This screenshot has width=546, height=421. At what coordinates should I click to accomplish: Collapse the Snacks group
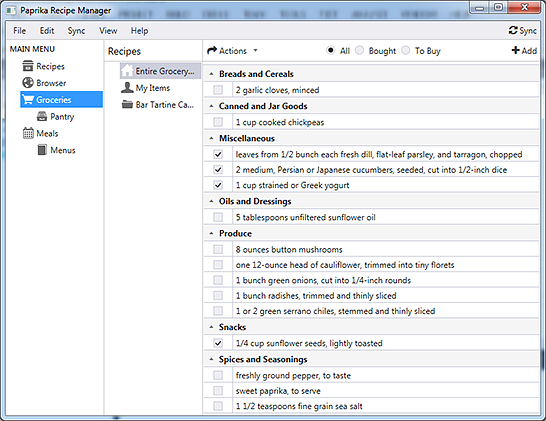click(x=211, y=327)
